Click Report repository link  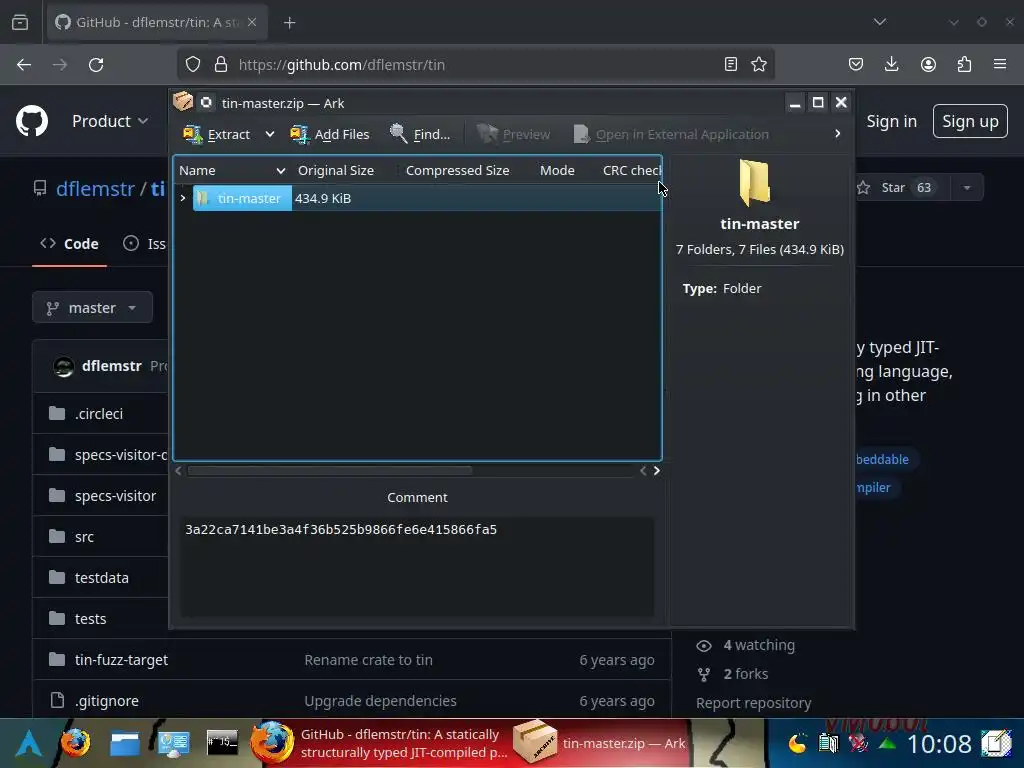pyautogui.click(x=754, y=703)
